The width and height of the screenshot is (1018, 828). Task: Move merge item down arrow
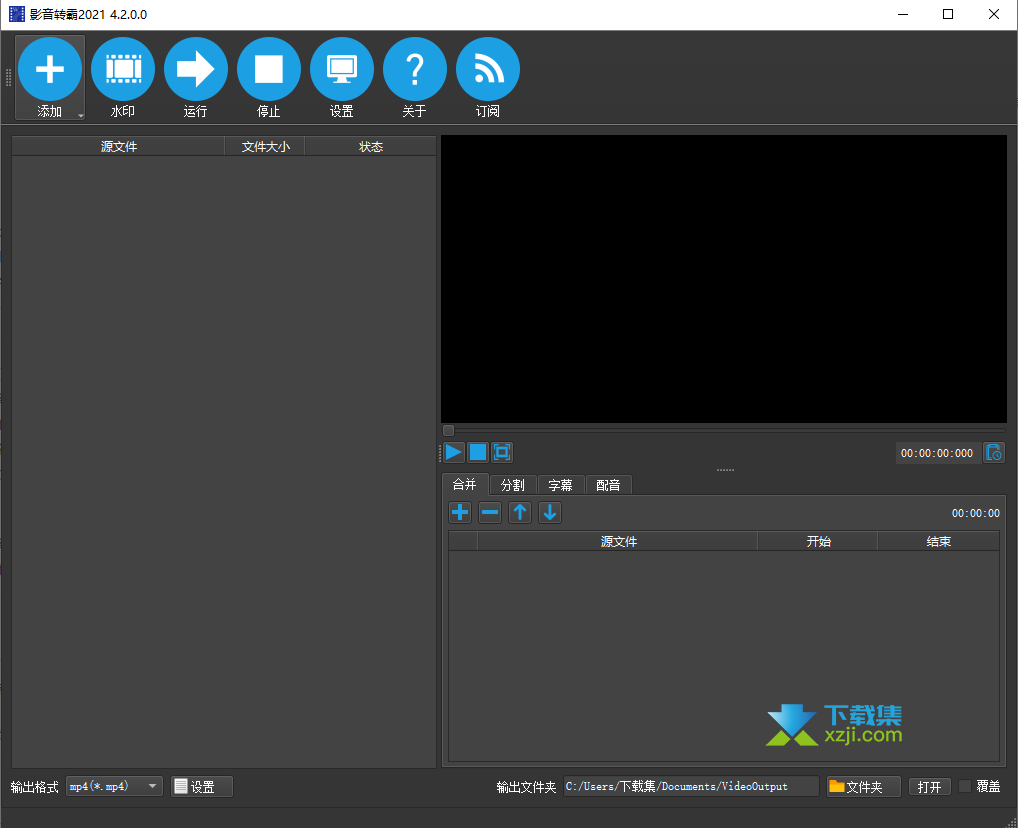click(550, 512)
